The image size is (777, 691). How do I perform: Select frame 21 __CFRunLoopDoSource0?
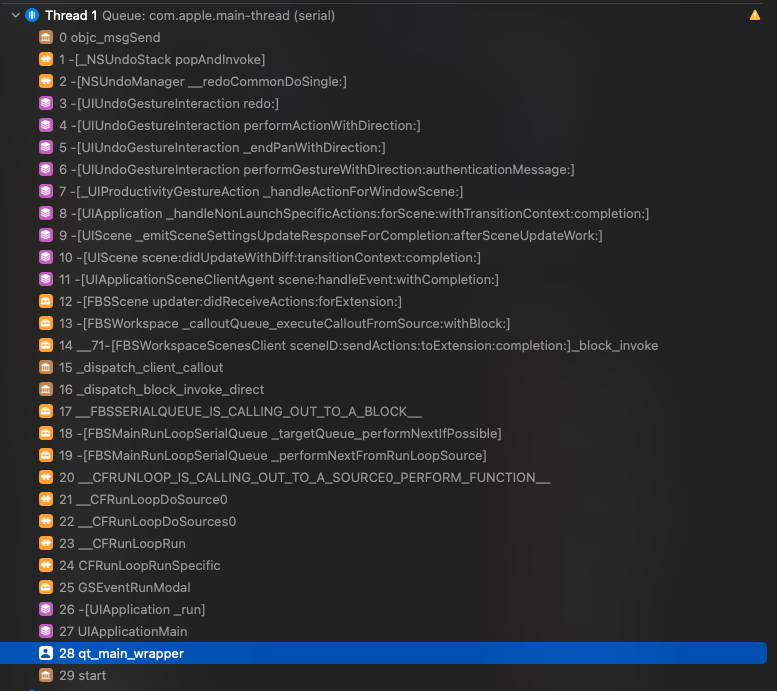coord(143,499)
